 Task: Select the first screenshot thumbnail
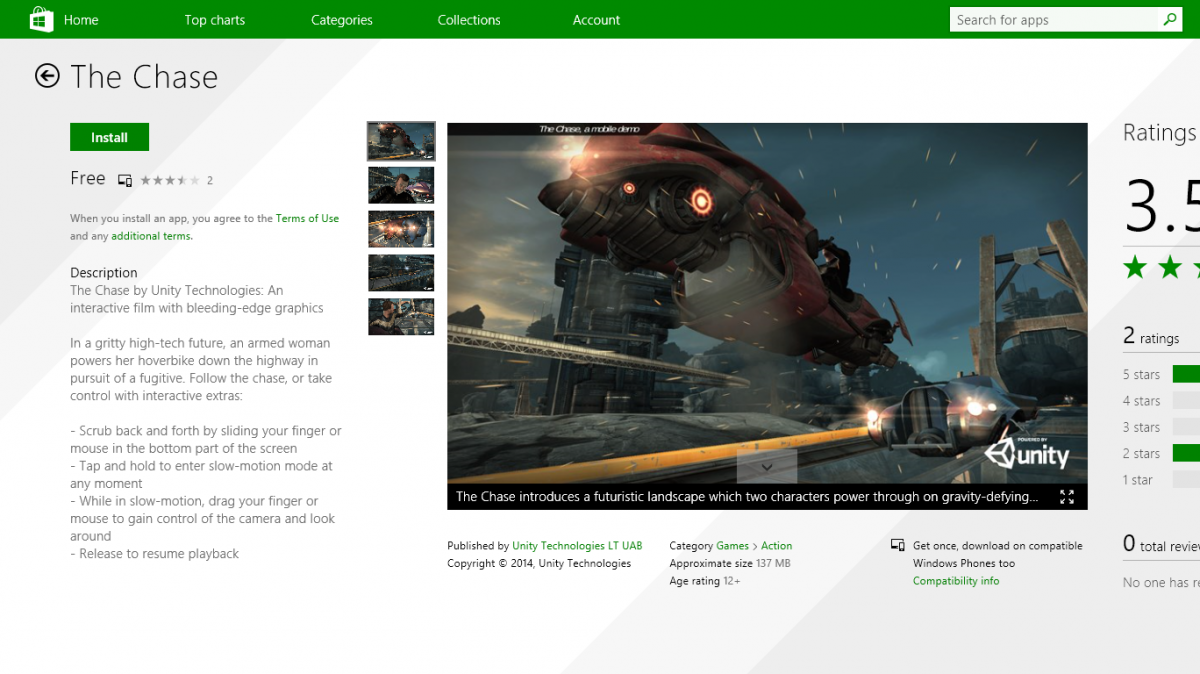[x=401, y=141]
